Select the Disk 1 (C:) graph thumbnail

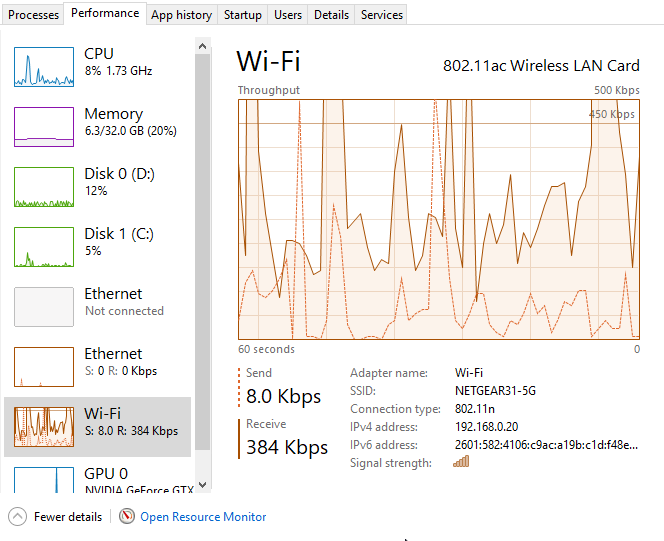pos(44,246)
